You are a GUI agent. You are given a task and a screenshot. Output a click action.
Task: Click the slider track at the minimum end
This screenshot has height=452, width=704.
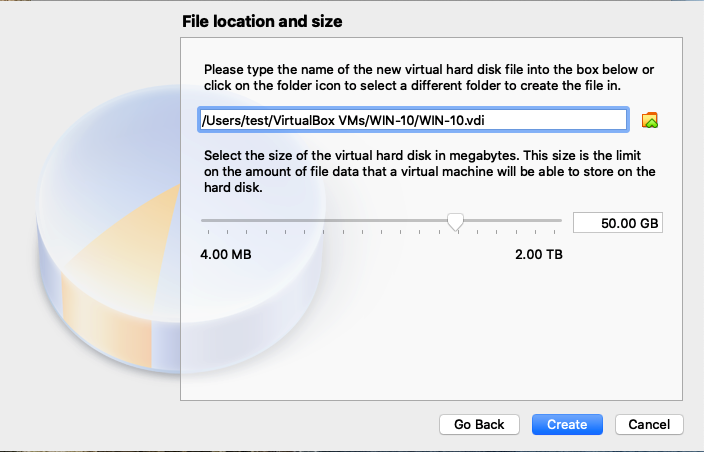(204, 220)
